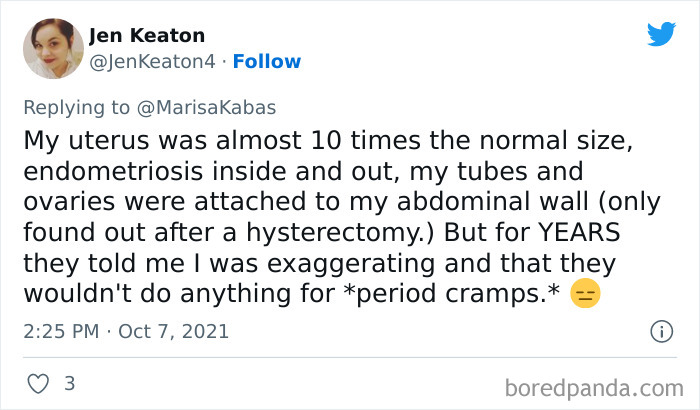Click the Jen Keaton display name
This screenshot has width=700, height=410.
point(147,37)
